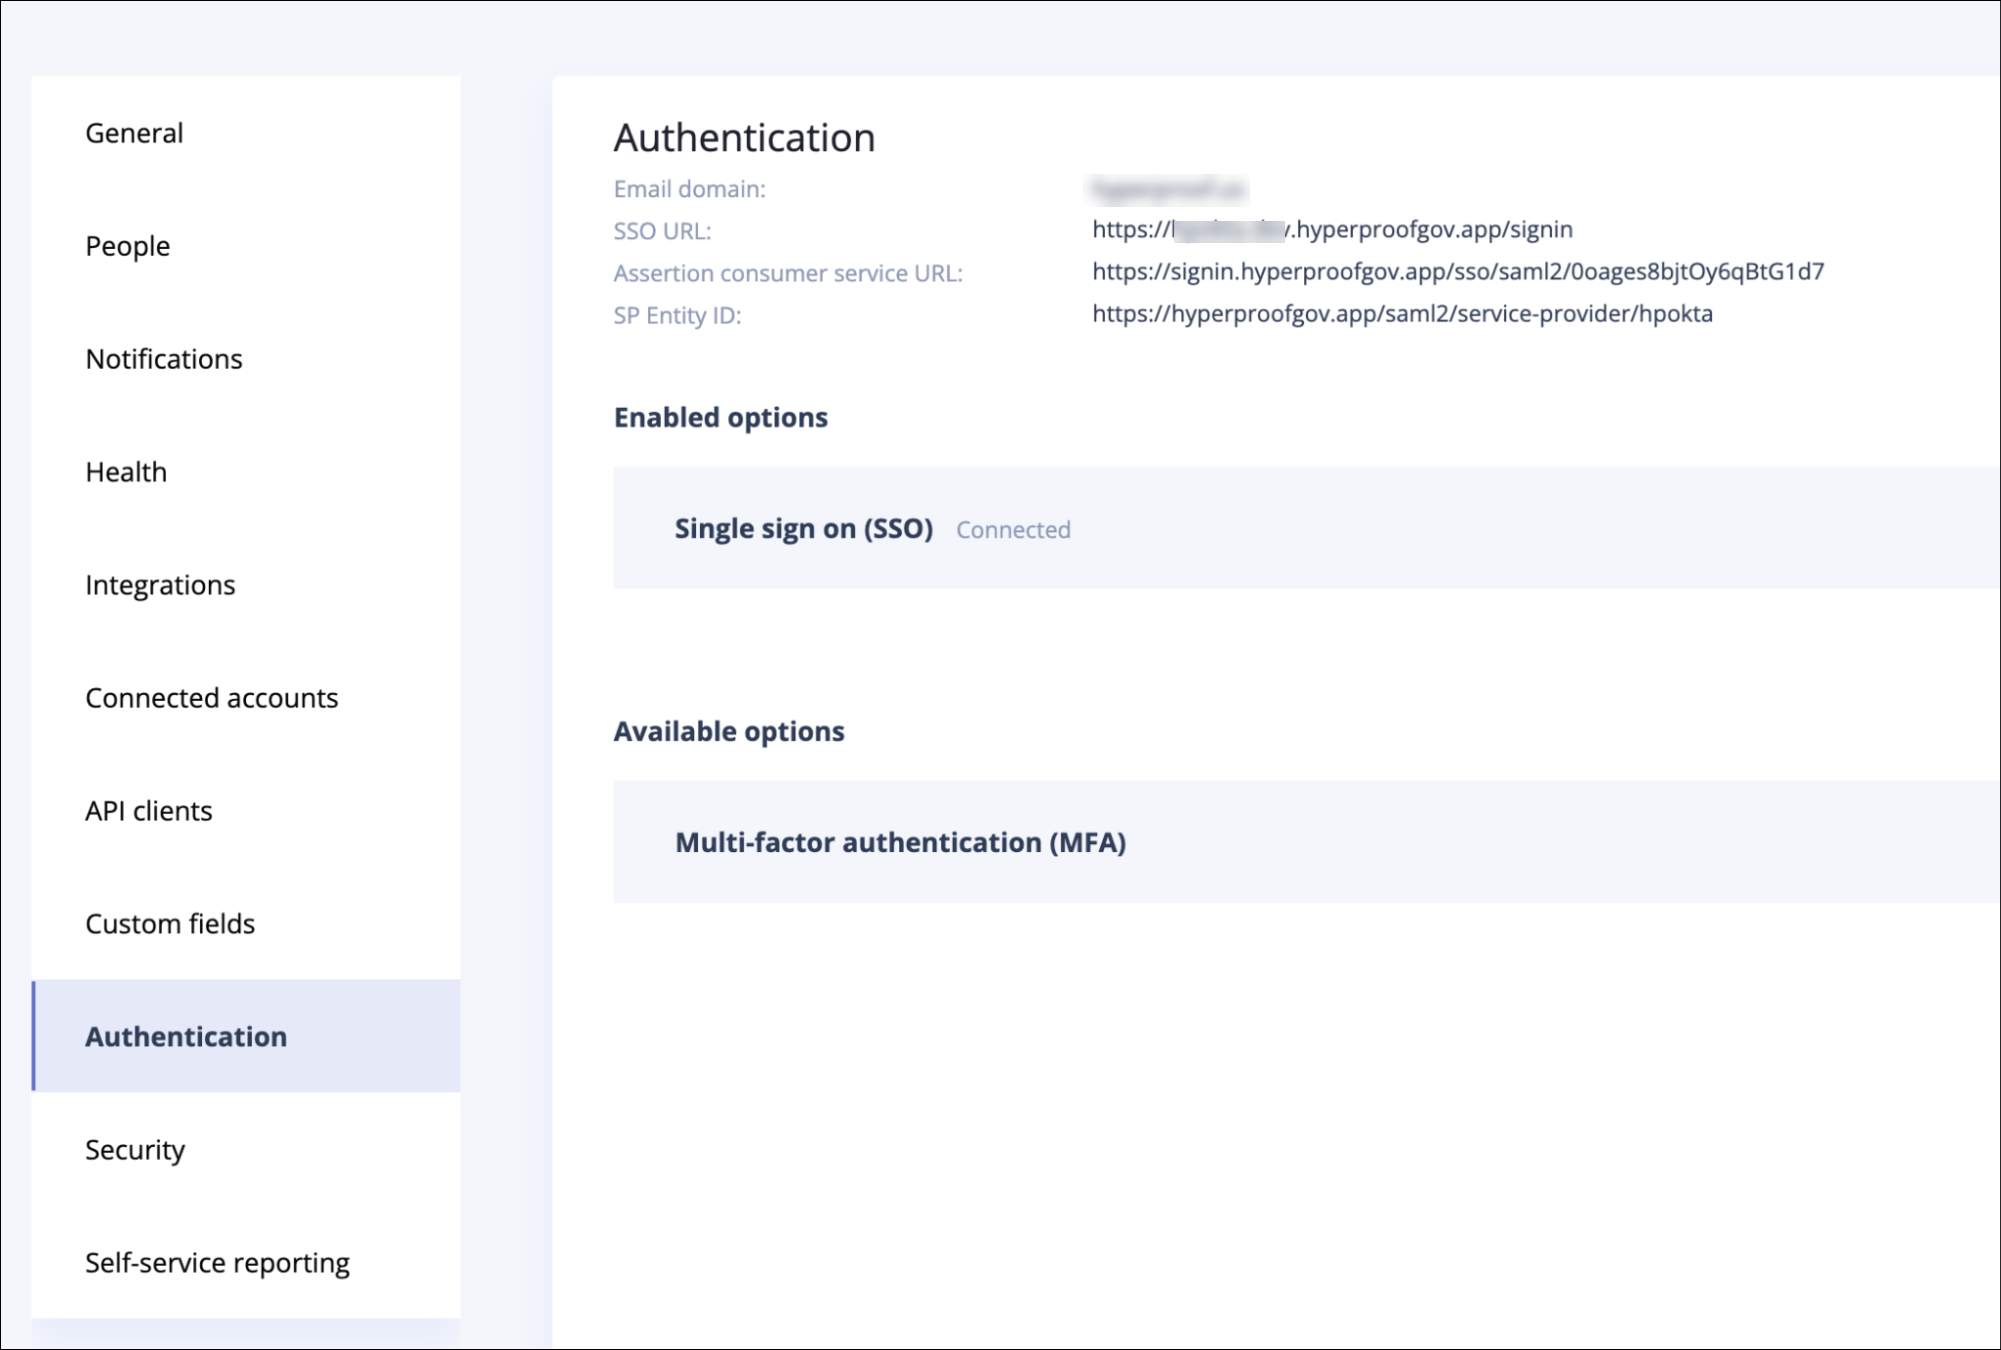Navigate to Custom fields section

coord(170,924)
